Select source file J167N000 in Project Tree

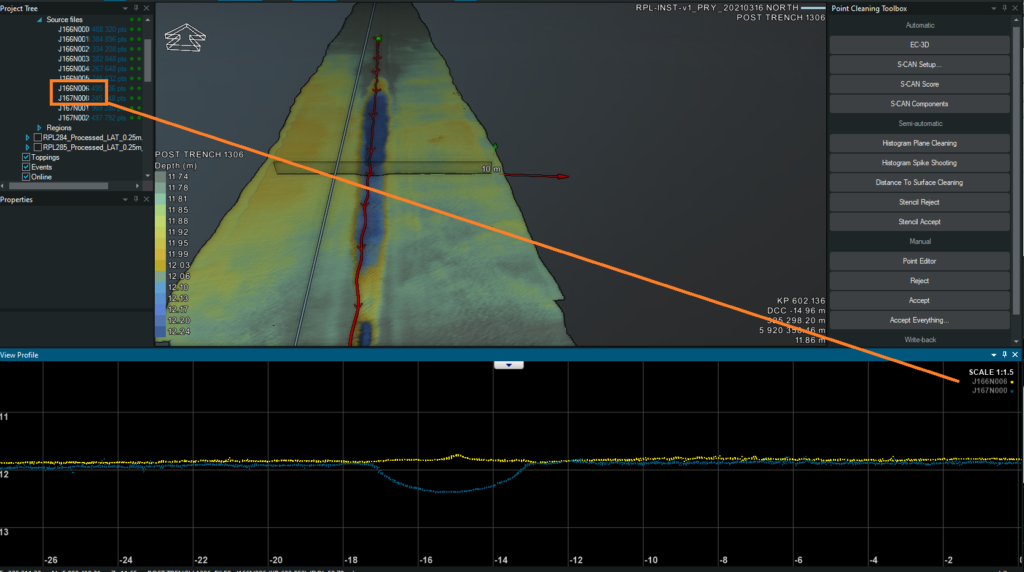click(x=73, y=98)
